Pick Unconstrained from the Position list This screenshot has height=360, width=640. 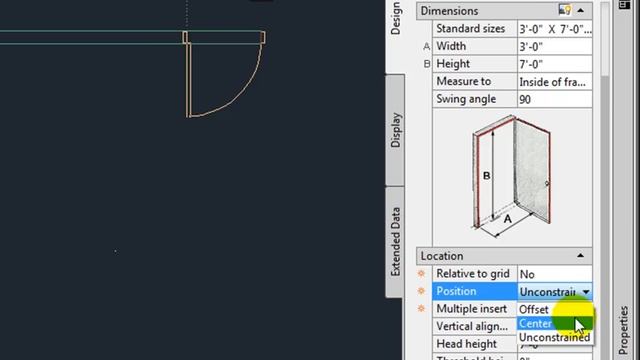(x=555, y=338)
